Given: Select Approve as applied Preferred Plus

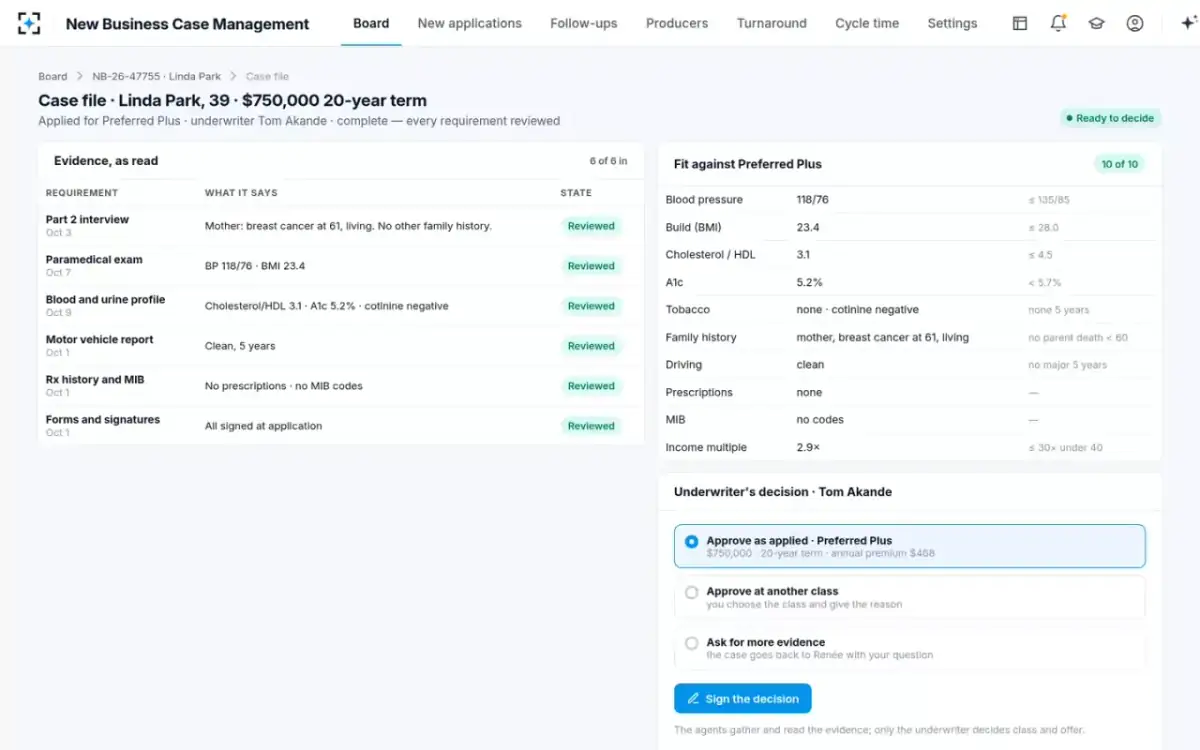Looking at the screenshot, I should point(910,546).
